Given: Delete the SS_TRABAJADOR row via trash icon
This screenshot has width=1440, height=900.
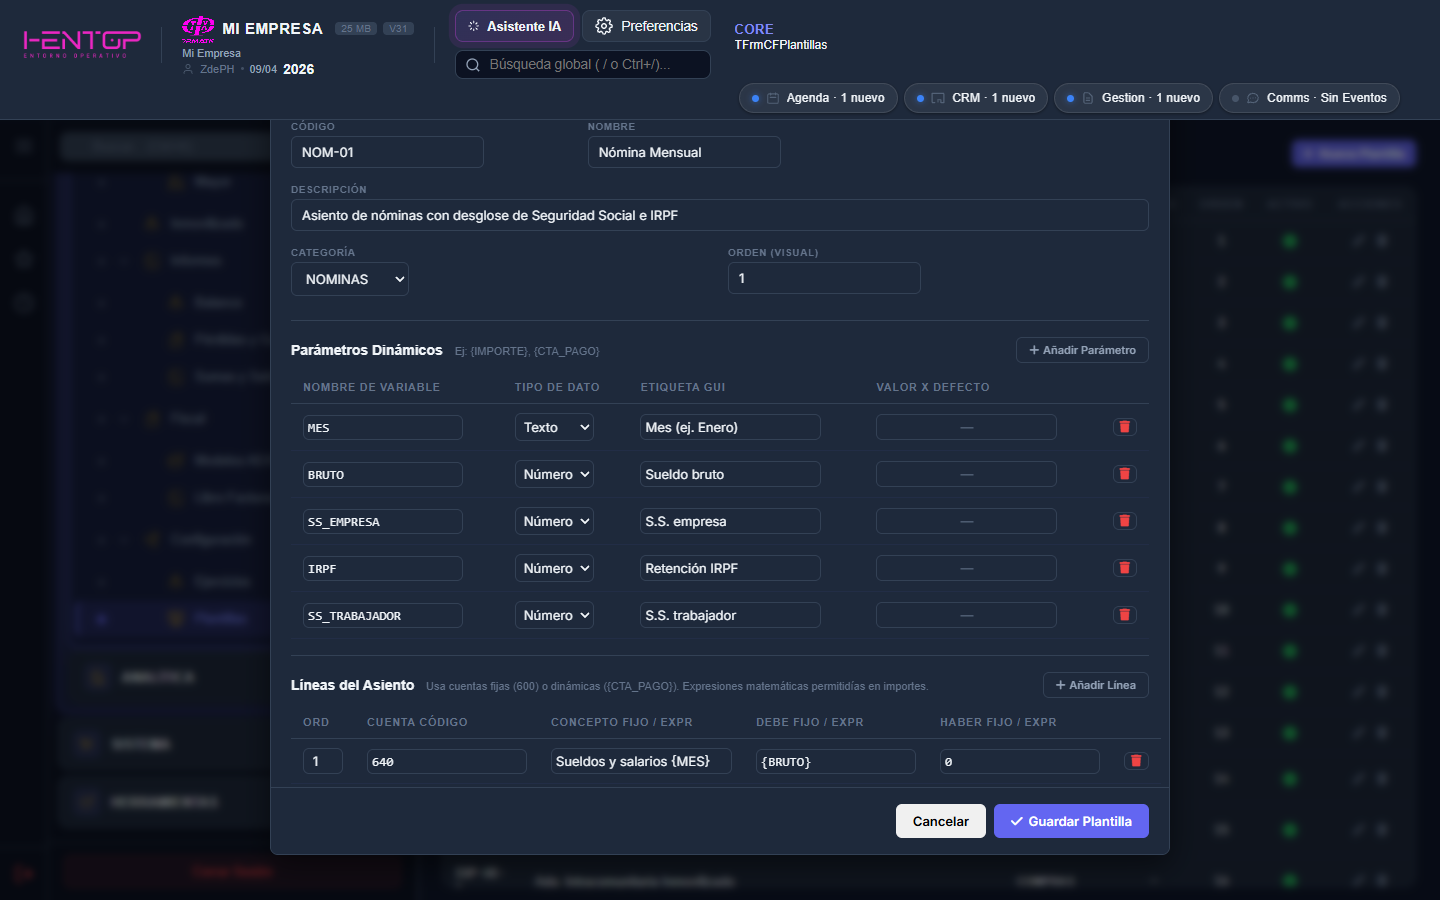Looking at the screenshot, I should [1124, 615].
